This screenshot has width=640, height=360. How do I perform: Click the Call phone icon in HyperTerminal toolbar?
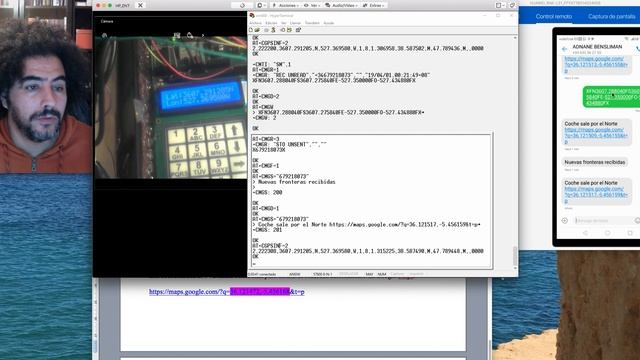(x=267, y=30)
